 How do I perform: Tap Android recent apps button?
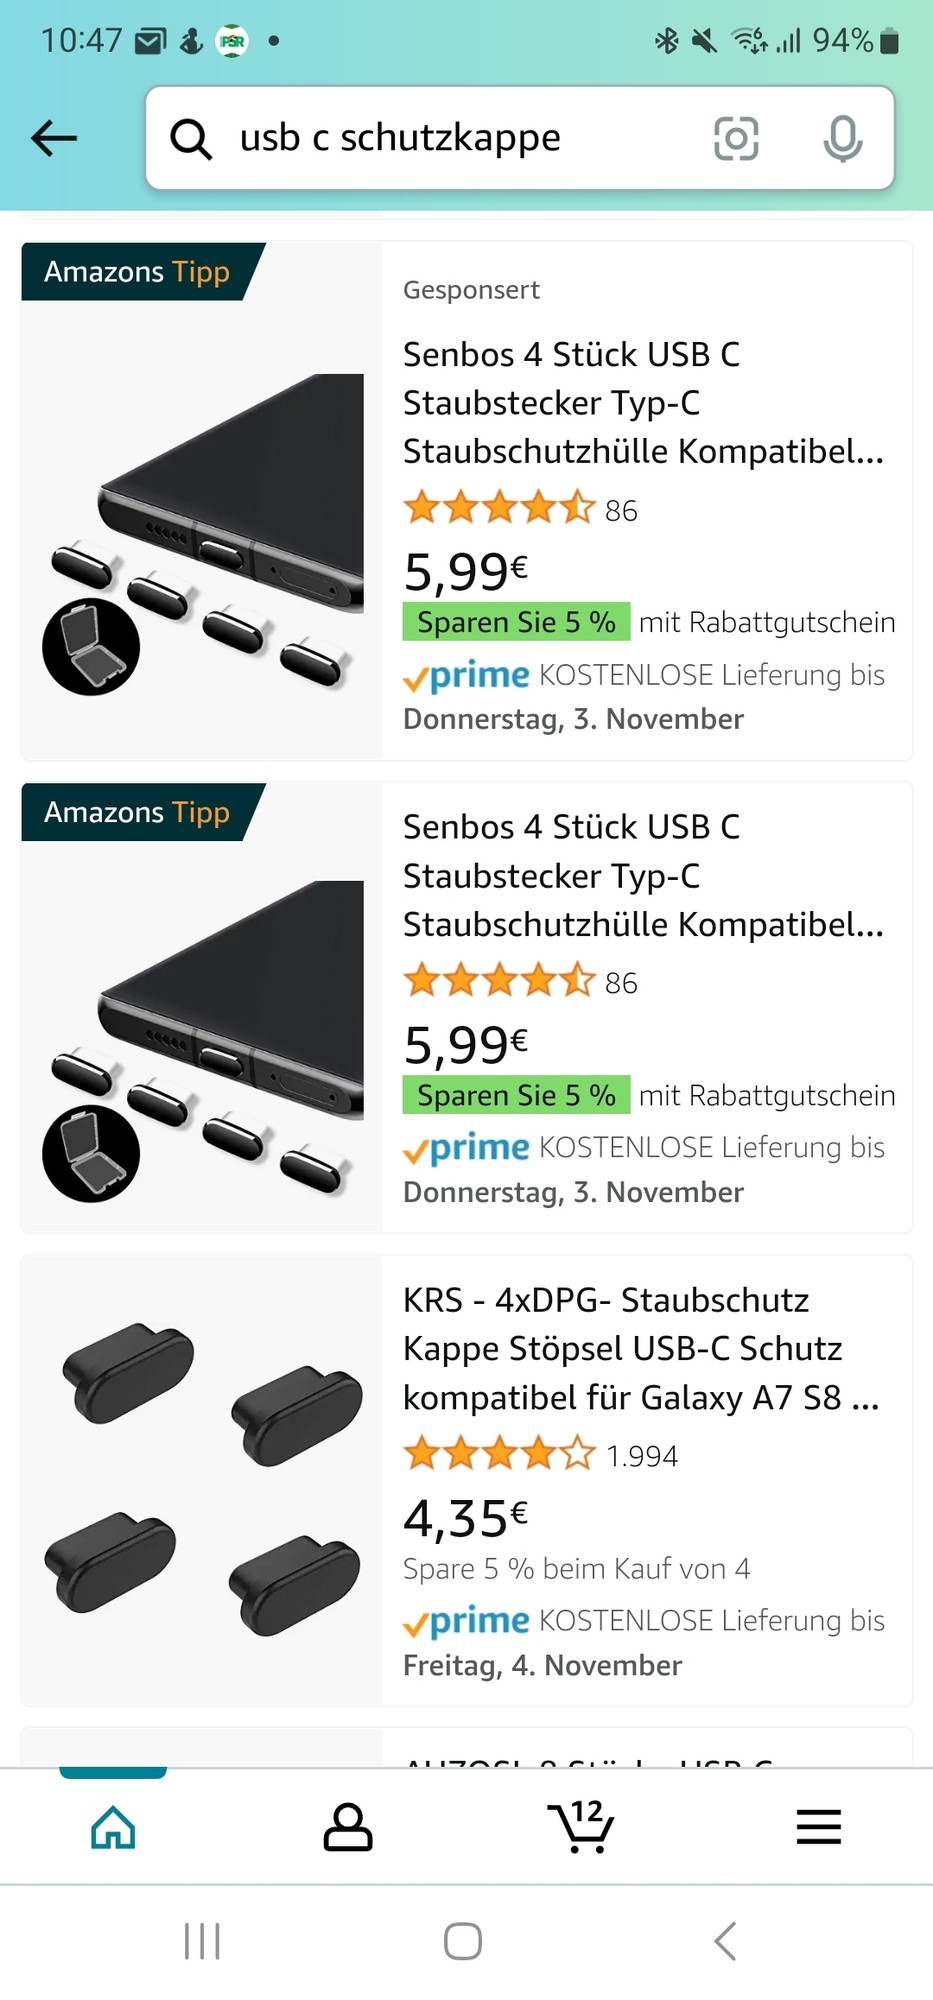pyautogui.click(x=202, y=1941)
